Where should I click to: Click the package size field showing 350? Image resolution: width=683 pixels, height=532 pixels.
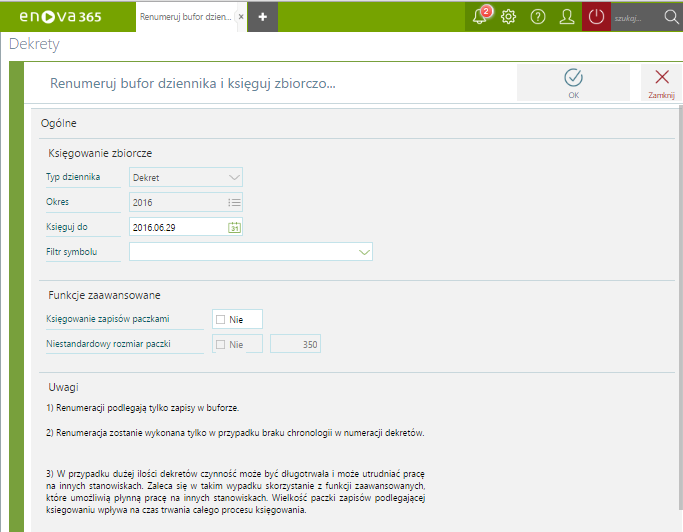(x=295, y=344)
